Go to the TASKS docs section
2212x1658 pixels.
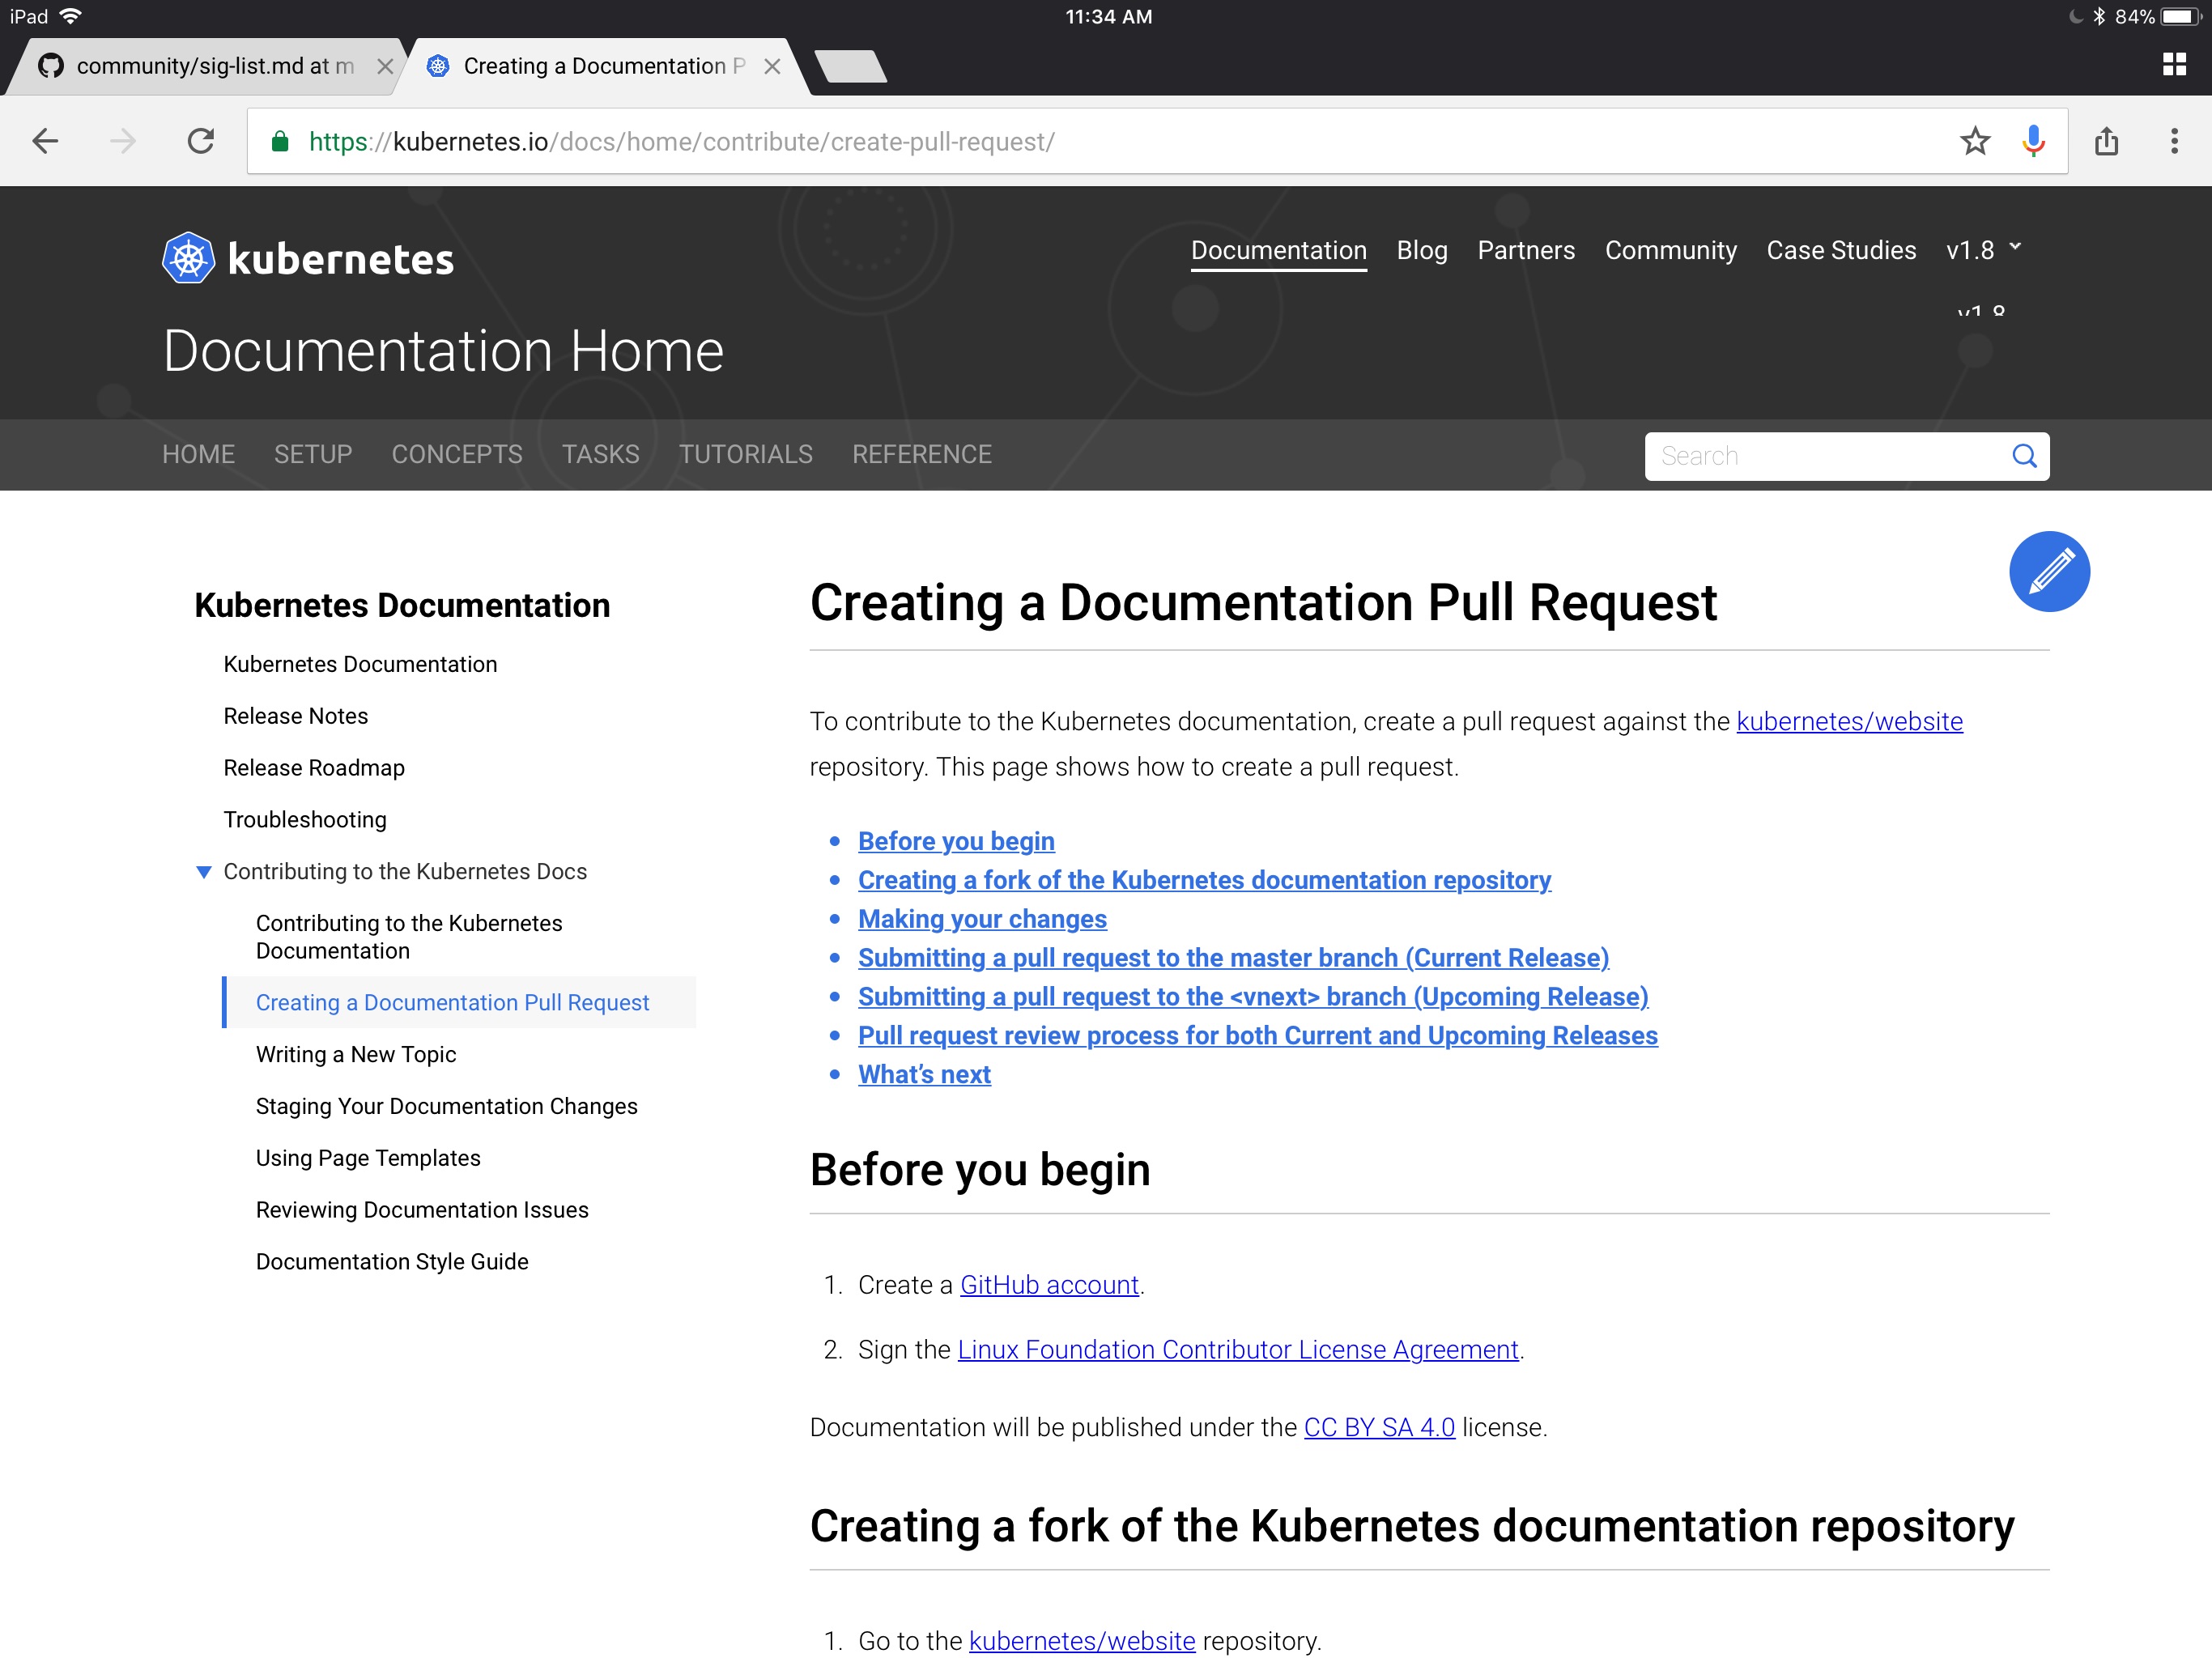point(600,454)
